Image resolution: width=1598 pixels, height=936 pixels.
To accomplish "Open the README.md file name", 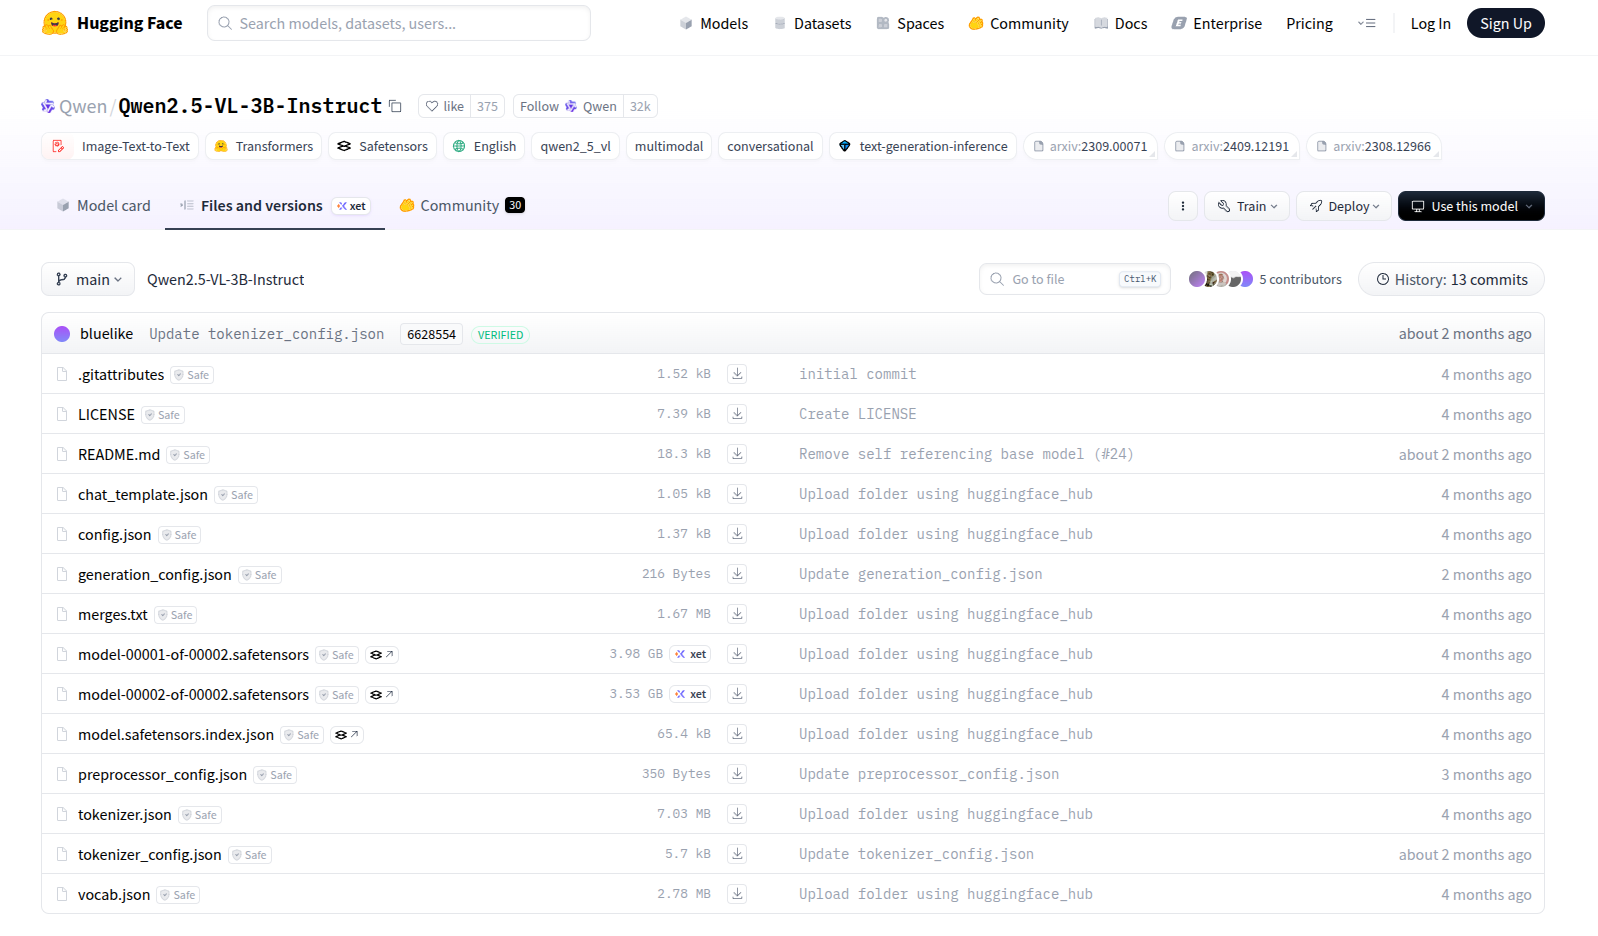I will (119, 454).
